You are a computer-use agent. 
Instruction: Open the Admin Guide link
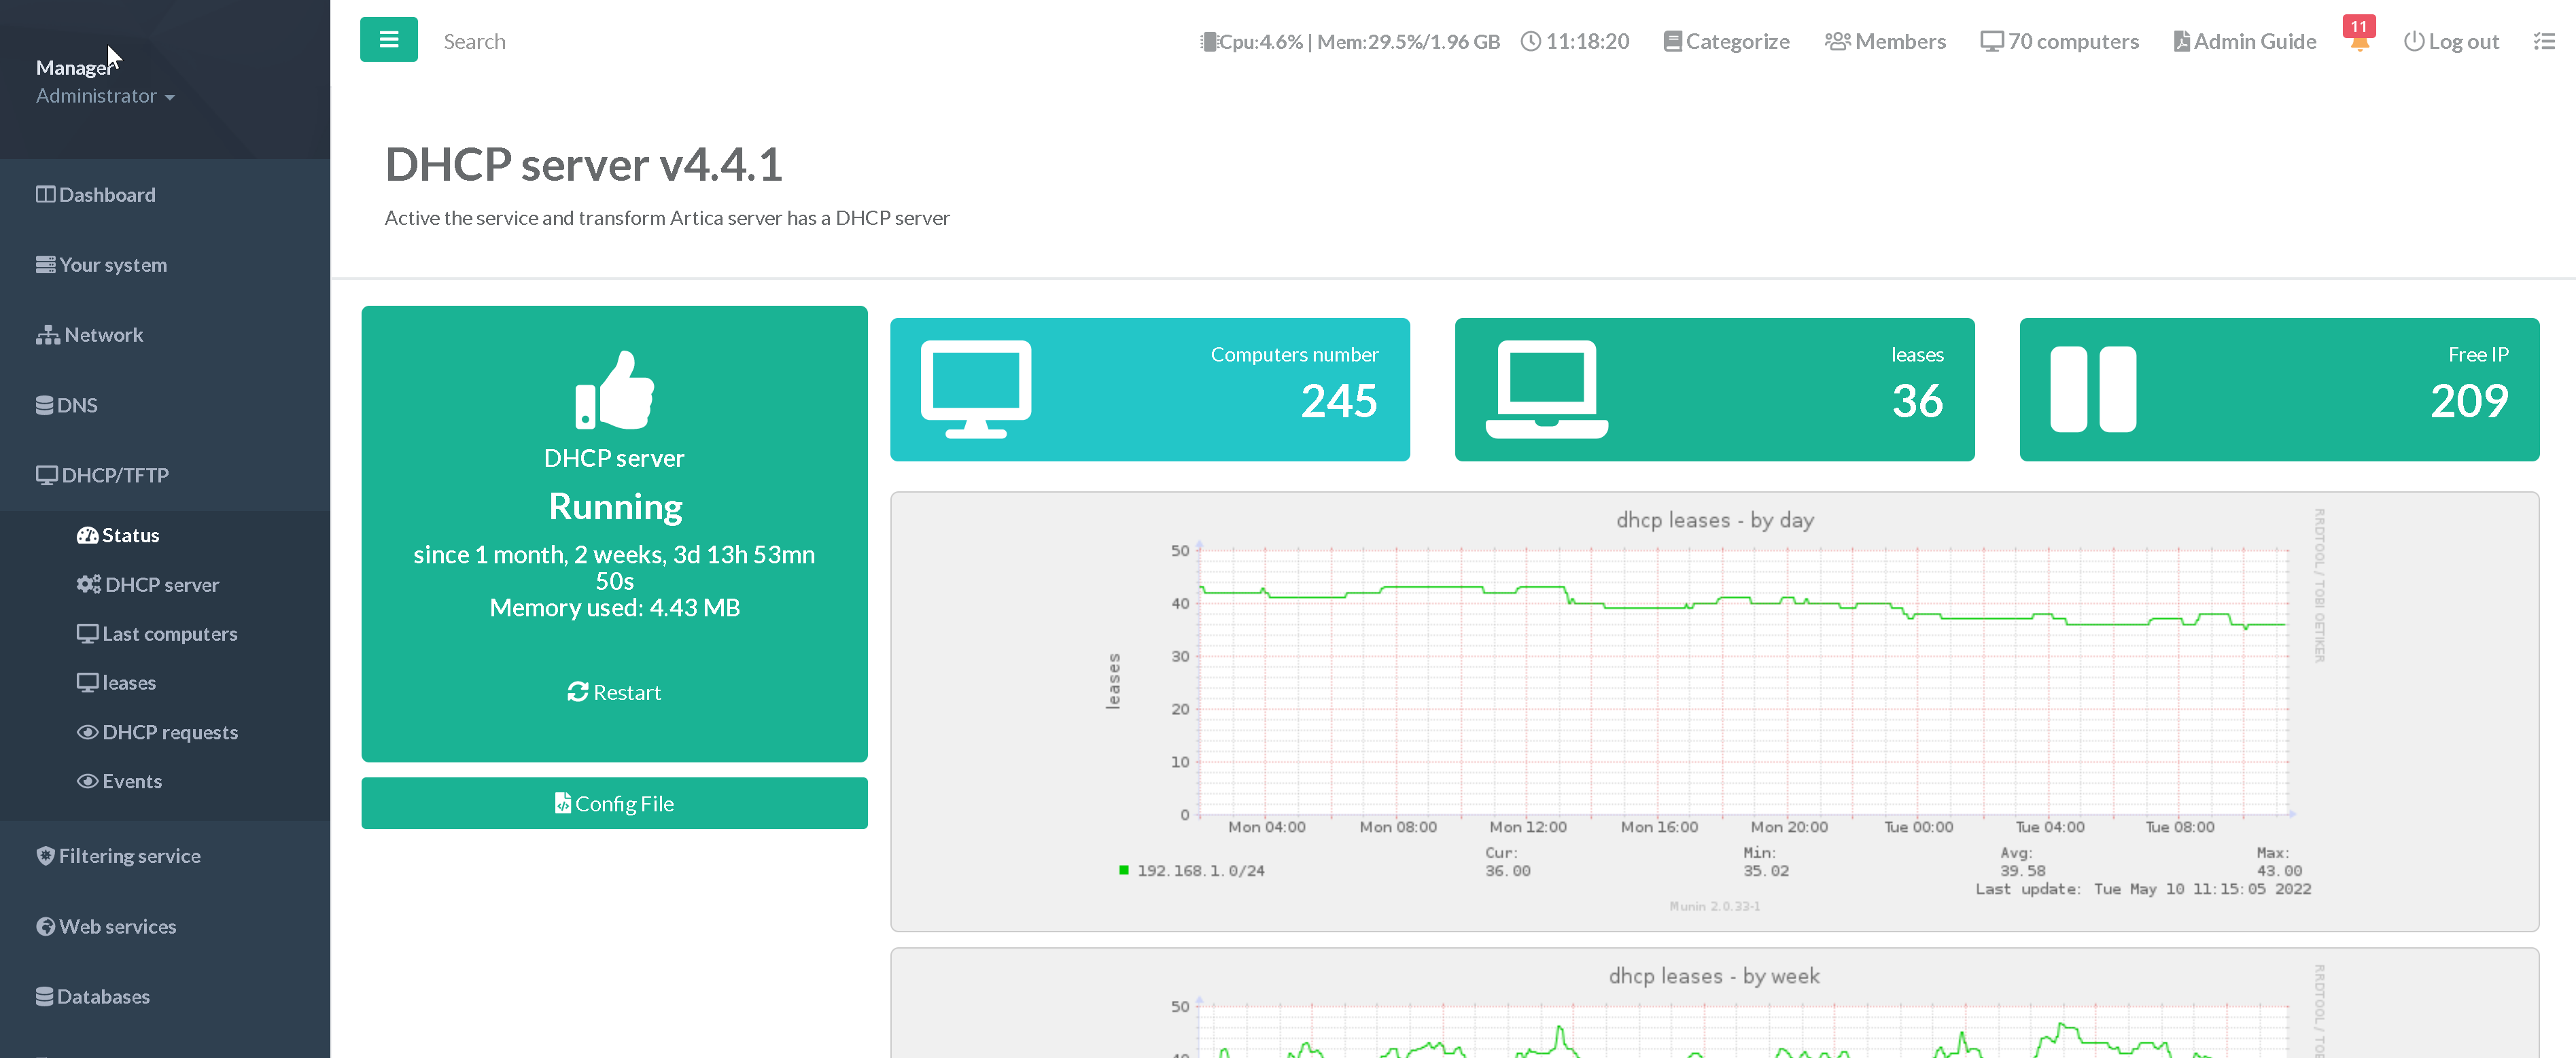2245,41
